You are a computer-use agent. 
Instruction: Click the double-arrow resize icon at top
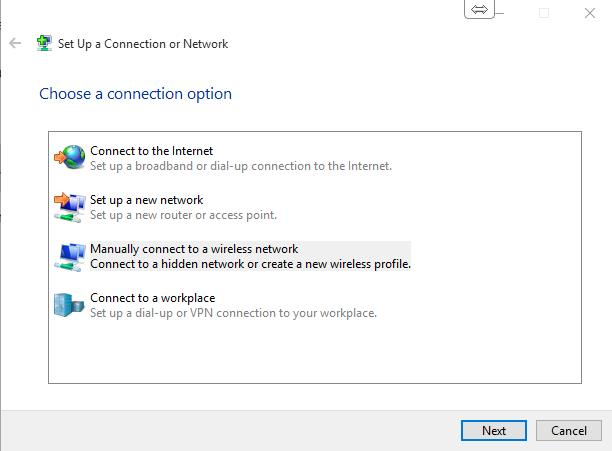click(479, 9)
